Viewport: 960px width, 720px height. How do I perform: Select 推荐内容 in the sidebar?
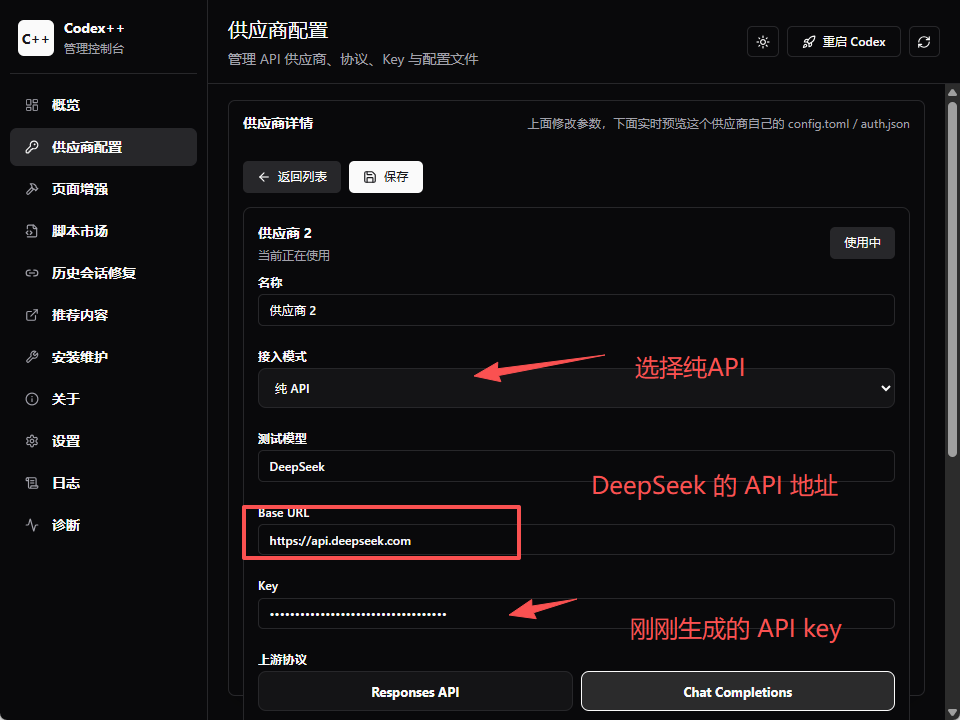tap(103, 315)
